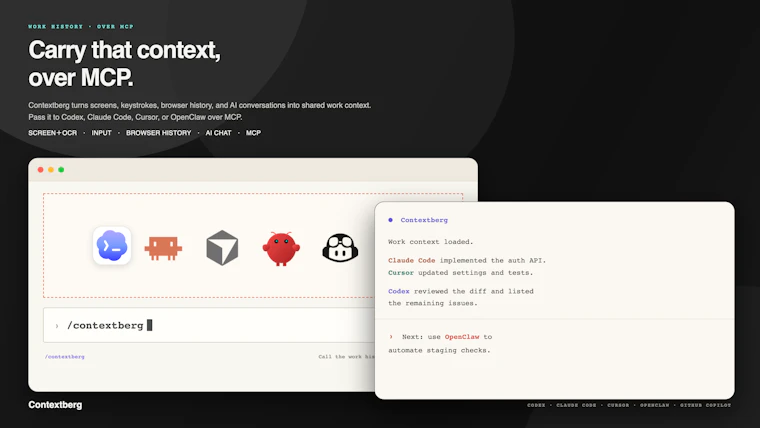Click the 'Pass it to Codex, Claude Code' description line
This screenshot has height=428, width=760.
click(135, 117)
